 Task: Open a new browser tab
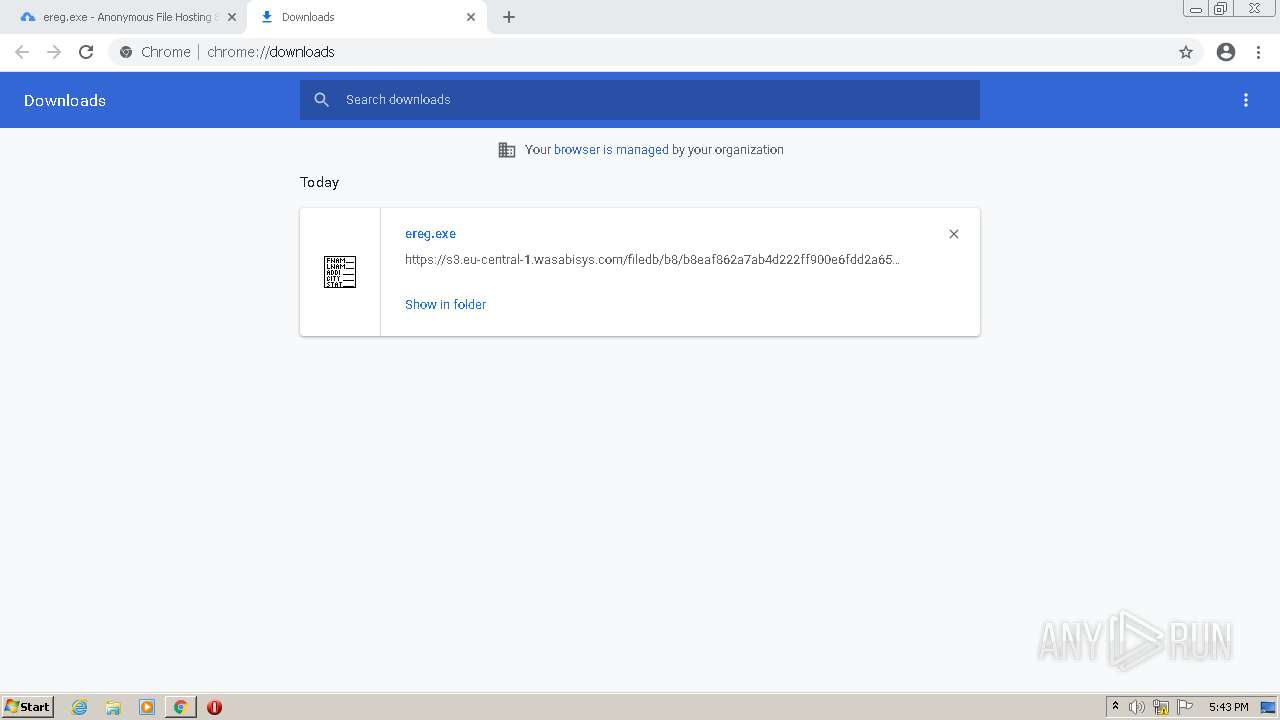(x=509, y=17)
